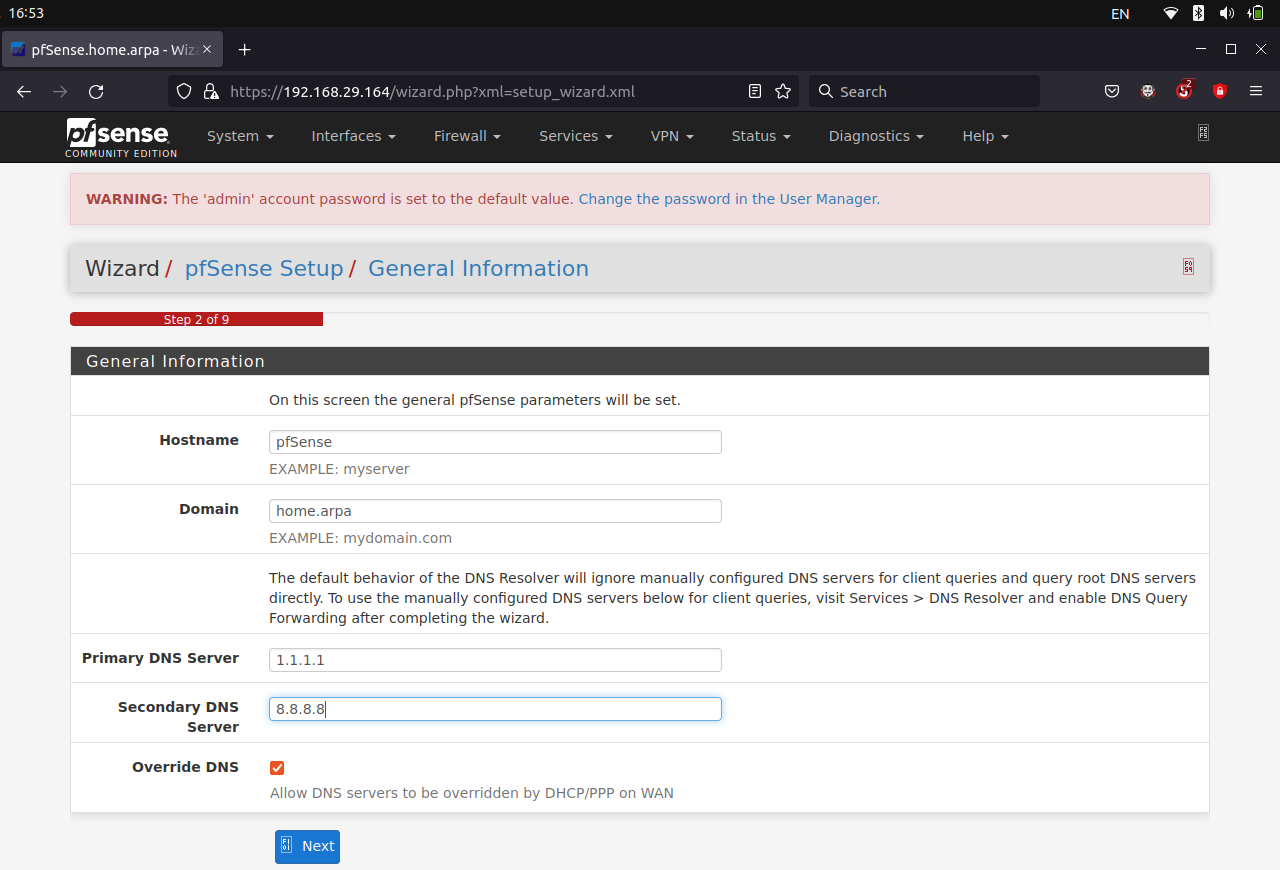Open a new tab with plus icon
Screen dimensions: 1280x870
(244, 49)
